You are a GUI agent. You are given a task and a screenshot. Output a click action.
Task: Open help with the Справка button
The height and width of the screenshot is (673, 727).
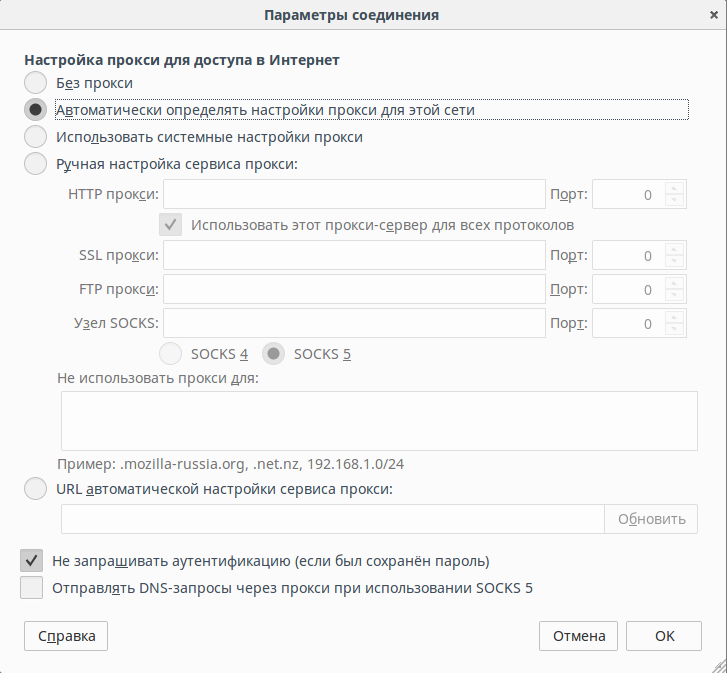click(x=66, y=635)
